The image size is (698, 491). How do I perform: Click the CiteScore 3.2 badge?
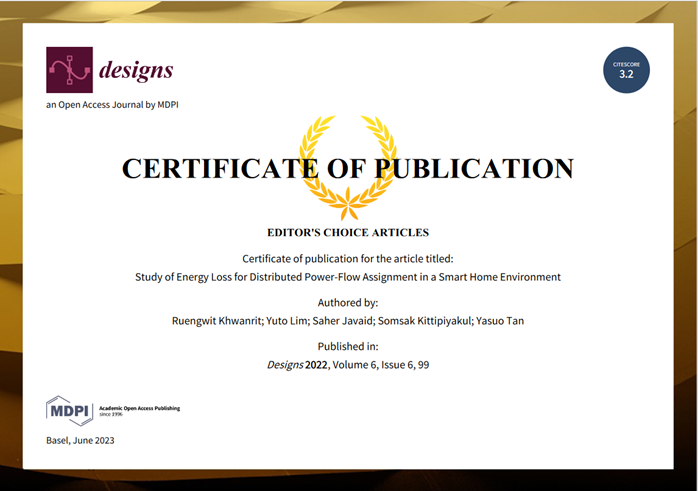point(626,70)
